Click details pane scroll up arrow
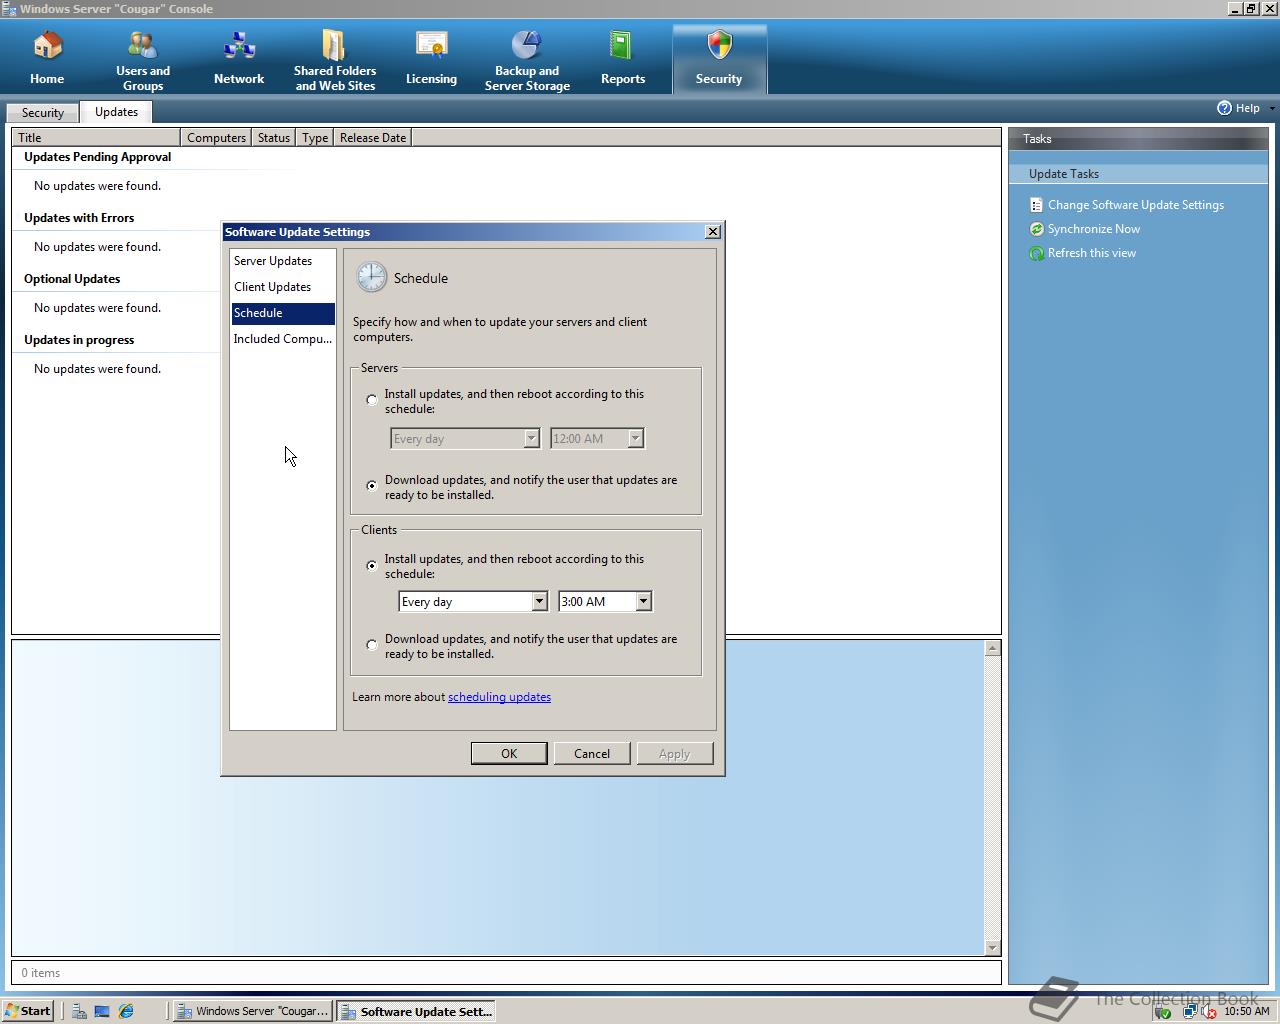The height and width of the screenshot is (1024, 1280). (992, 648)
